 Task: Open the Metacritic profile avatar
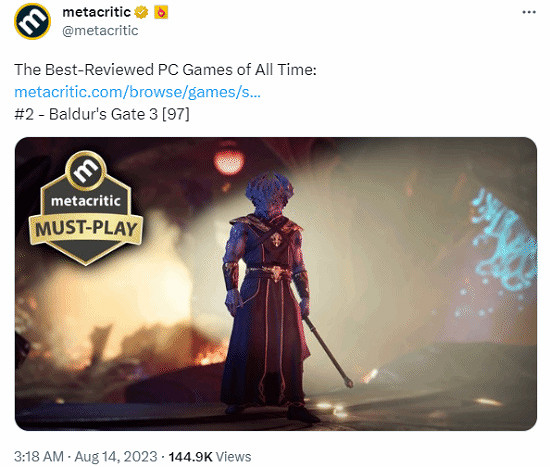coord(32,21)
